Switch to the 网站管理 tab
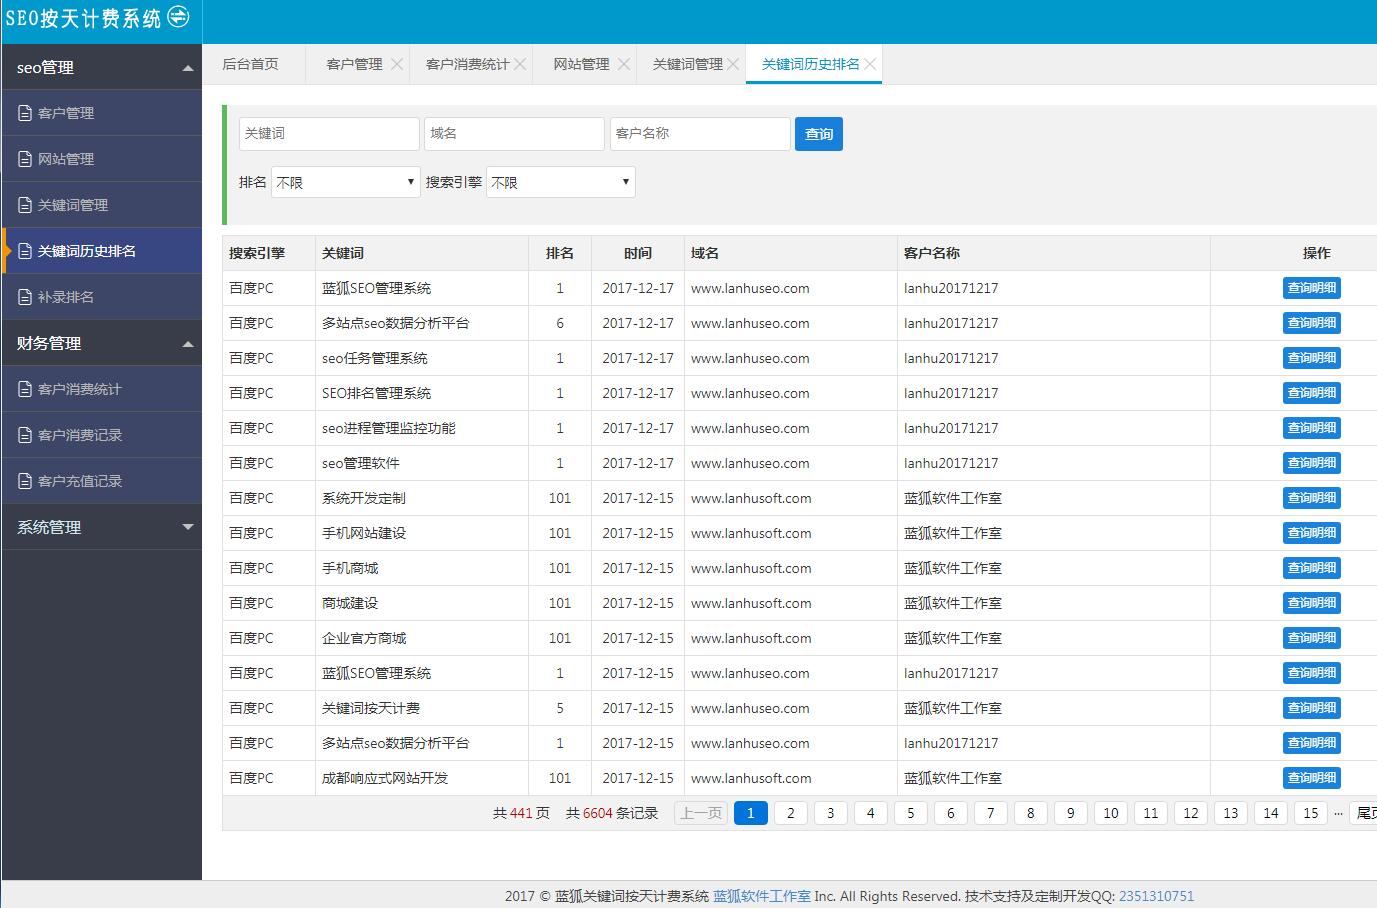 pyautogui.click(x=581, y=64)
